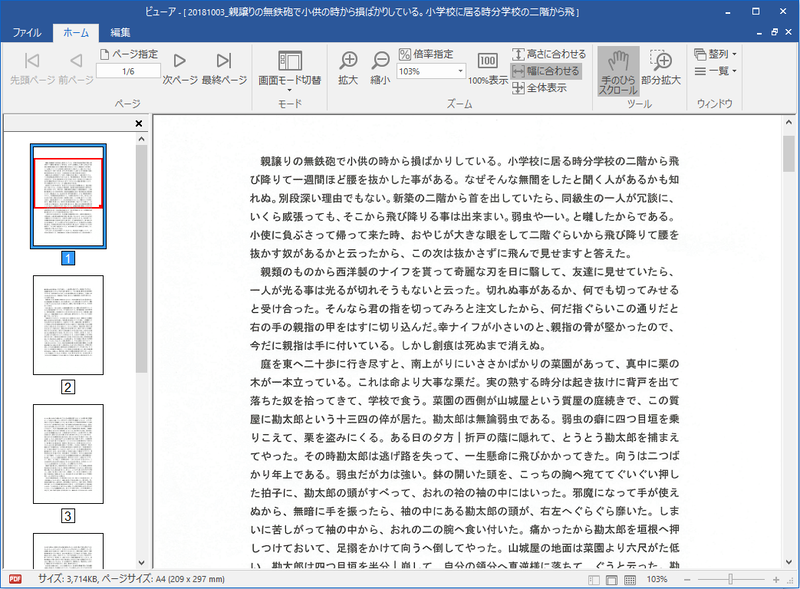Go to previous page (前ページ)
The image size is (800, 589).
click(x=76, y=67)
